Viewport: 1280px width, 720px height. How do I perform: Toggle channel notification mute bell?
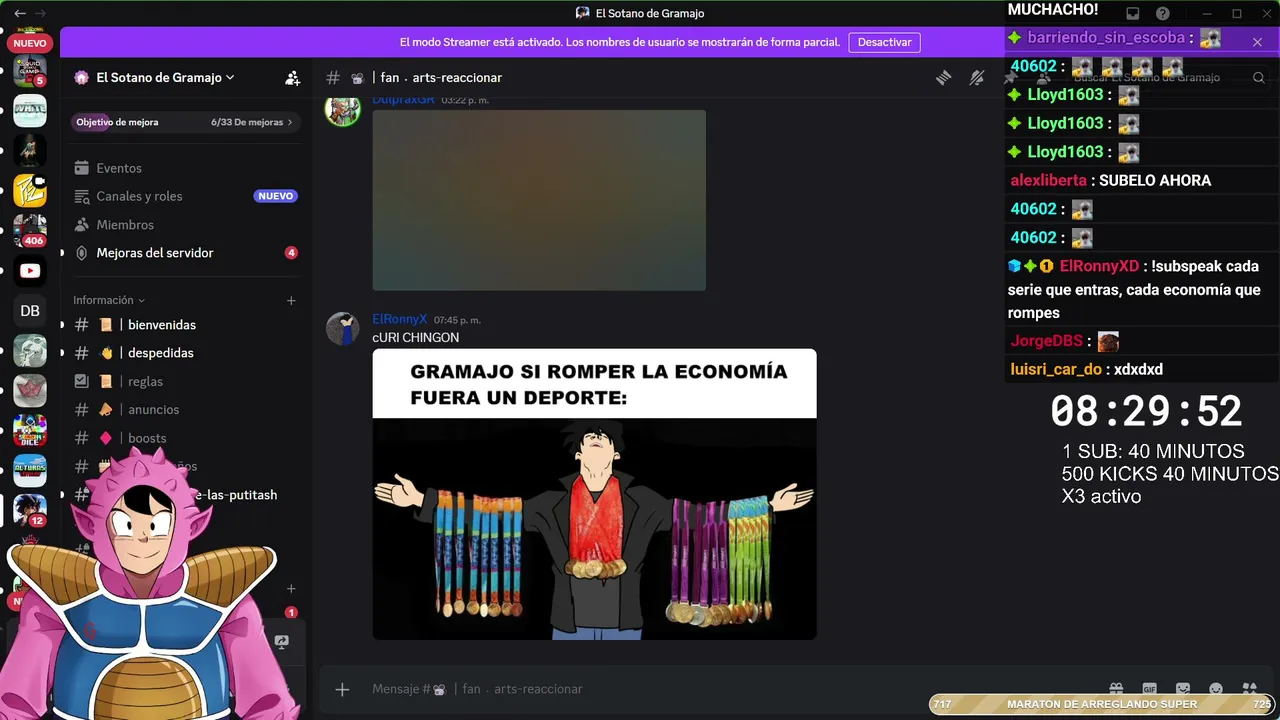pos(977,77)
